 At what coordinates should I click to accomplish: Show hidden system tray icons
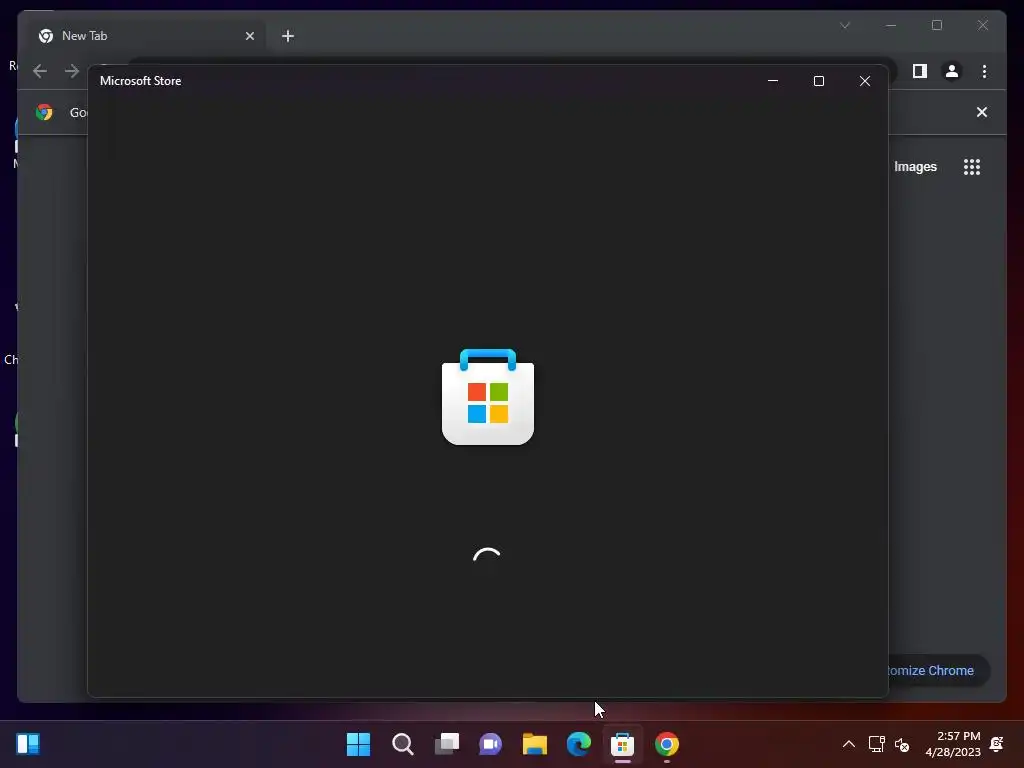click(848, 744)
